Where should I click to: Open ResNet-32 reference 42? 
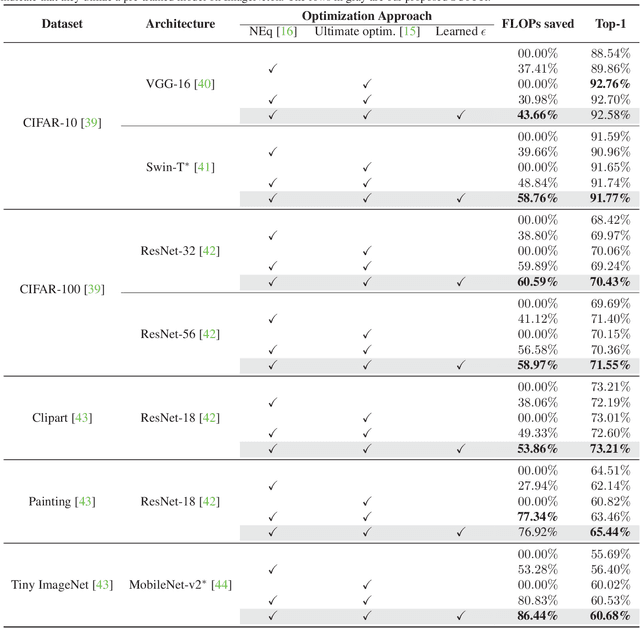click(x=209, y=251)
